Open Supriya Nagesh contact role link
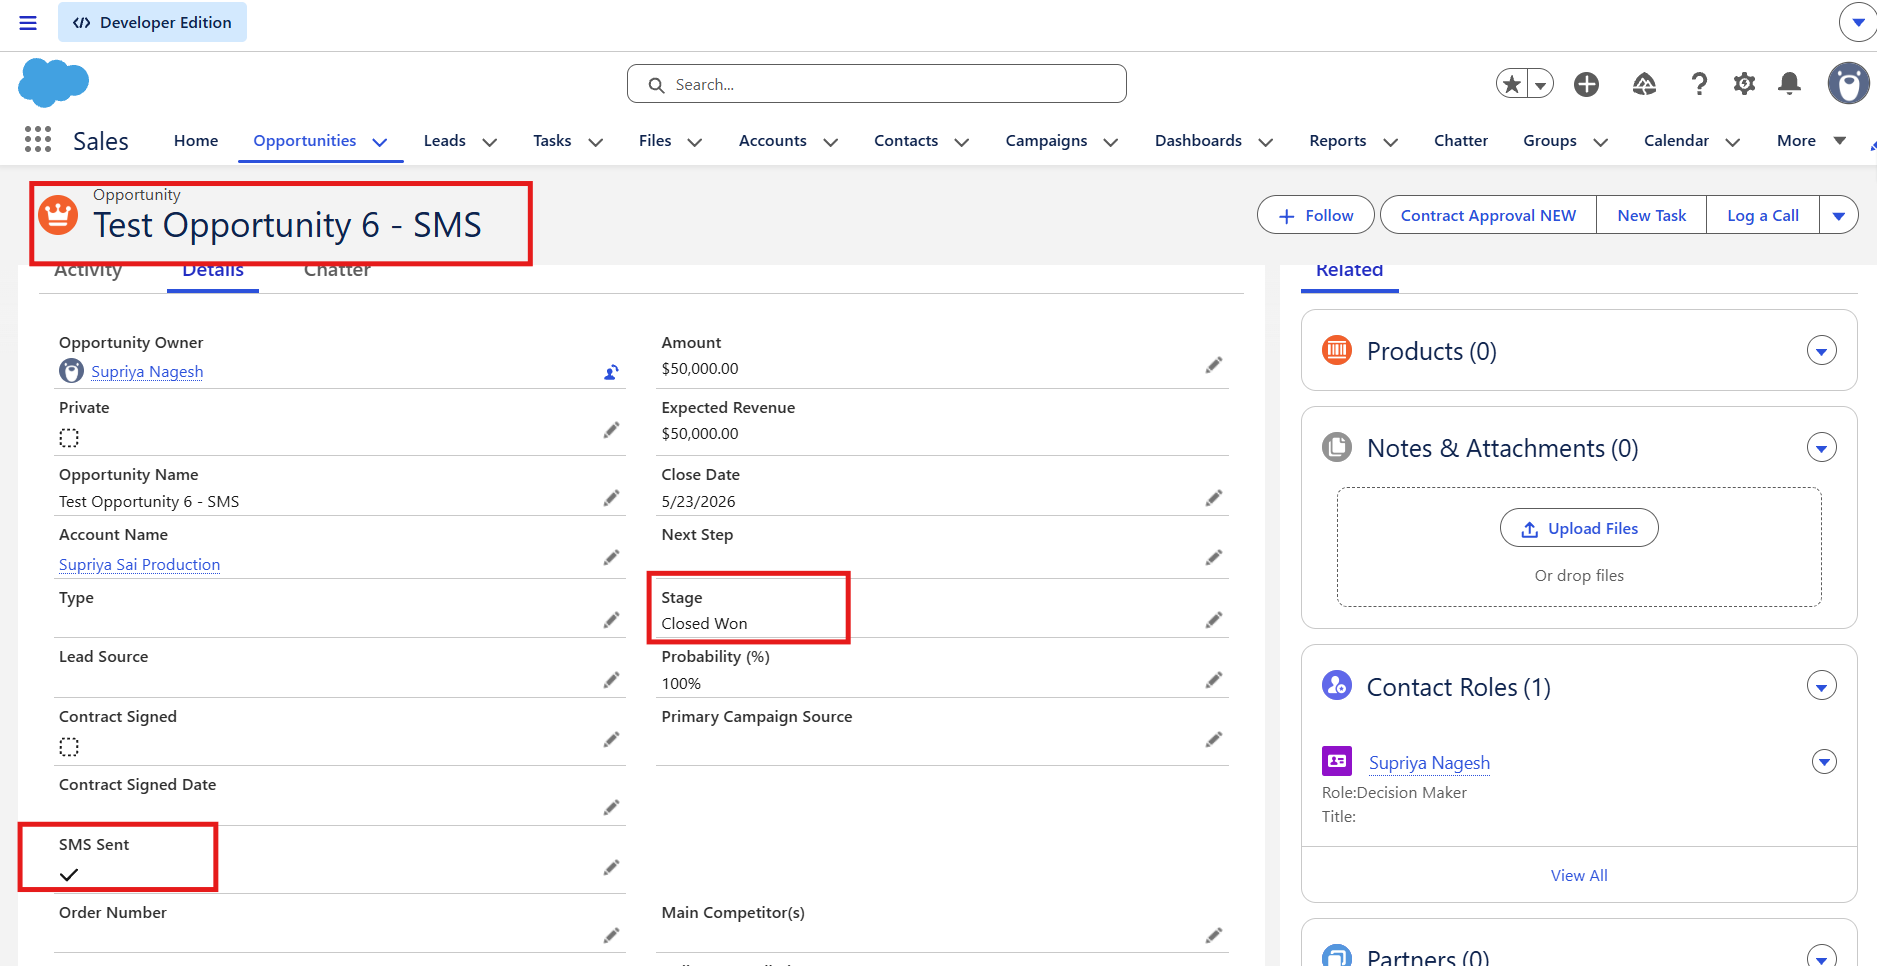 (x=1429, y=763)
